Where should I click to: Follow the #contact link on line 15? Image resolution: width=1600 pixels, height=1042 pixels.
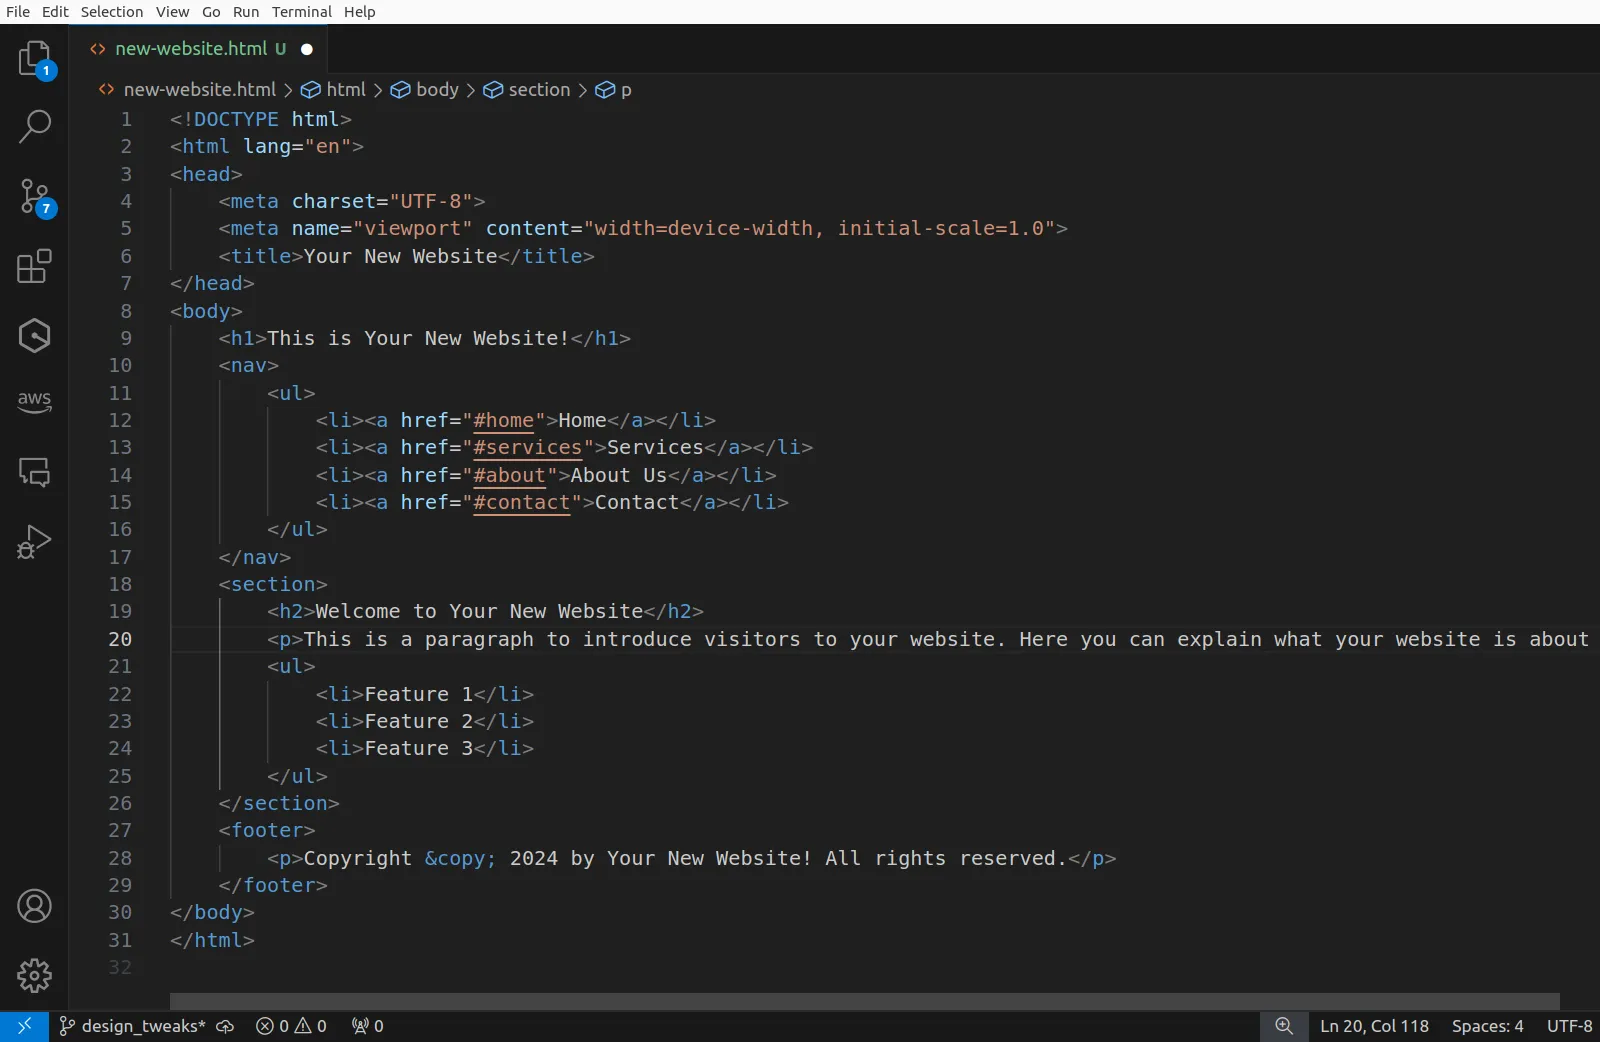[522, 503]
